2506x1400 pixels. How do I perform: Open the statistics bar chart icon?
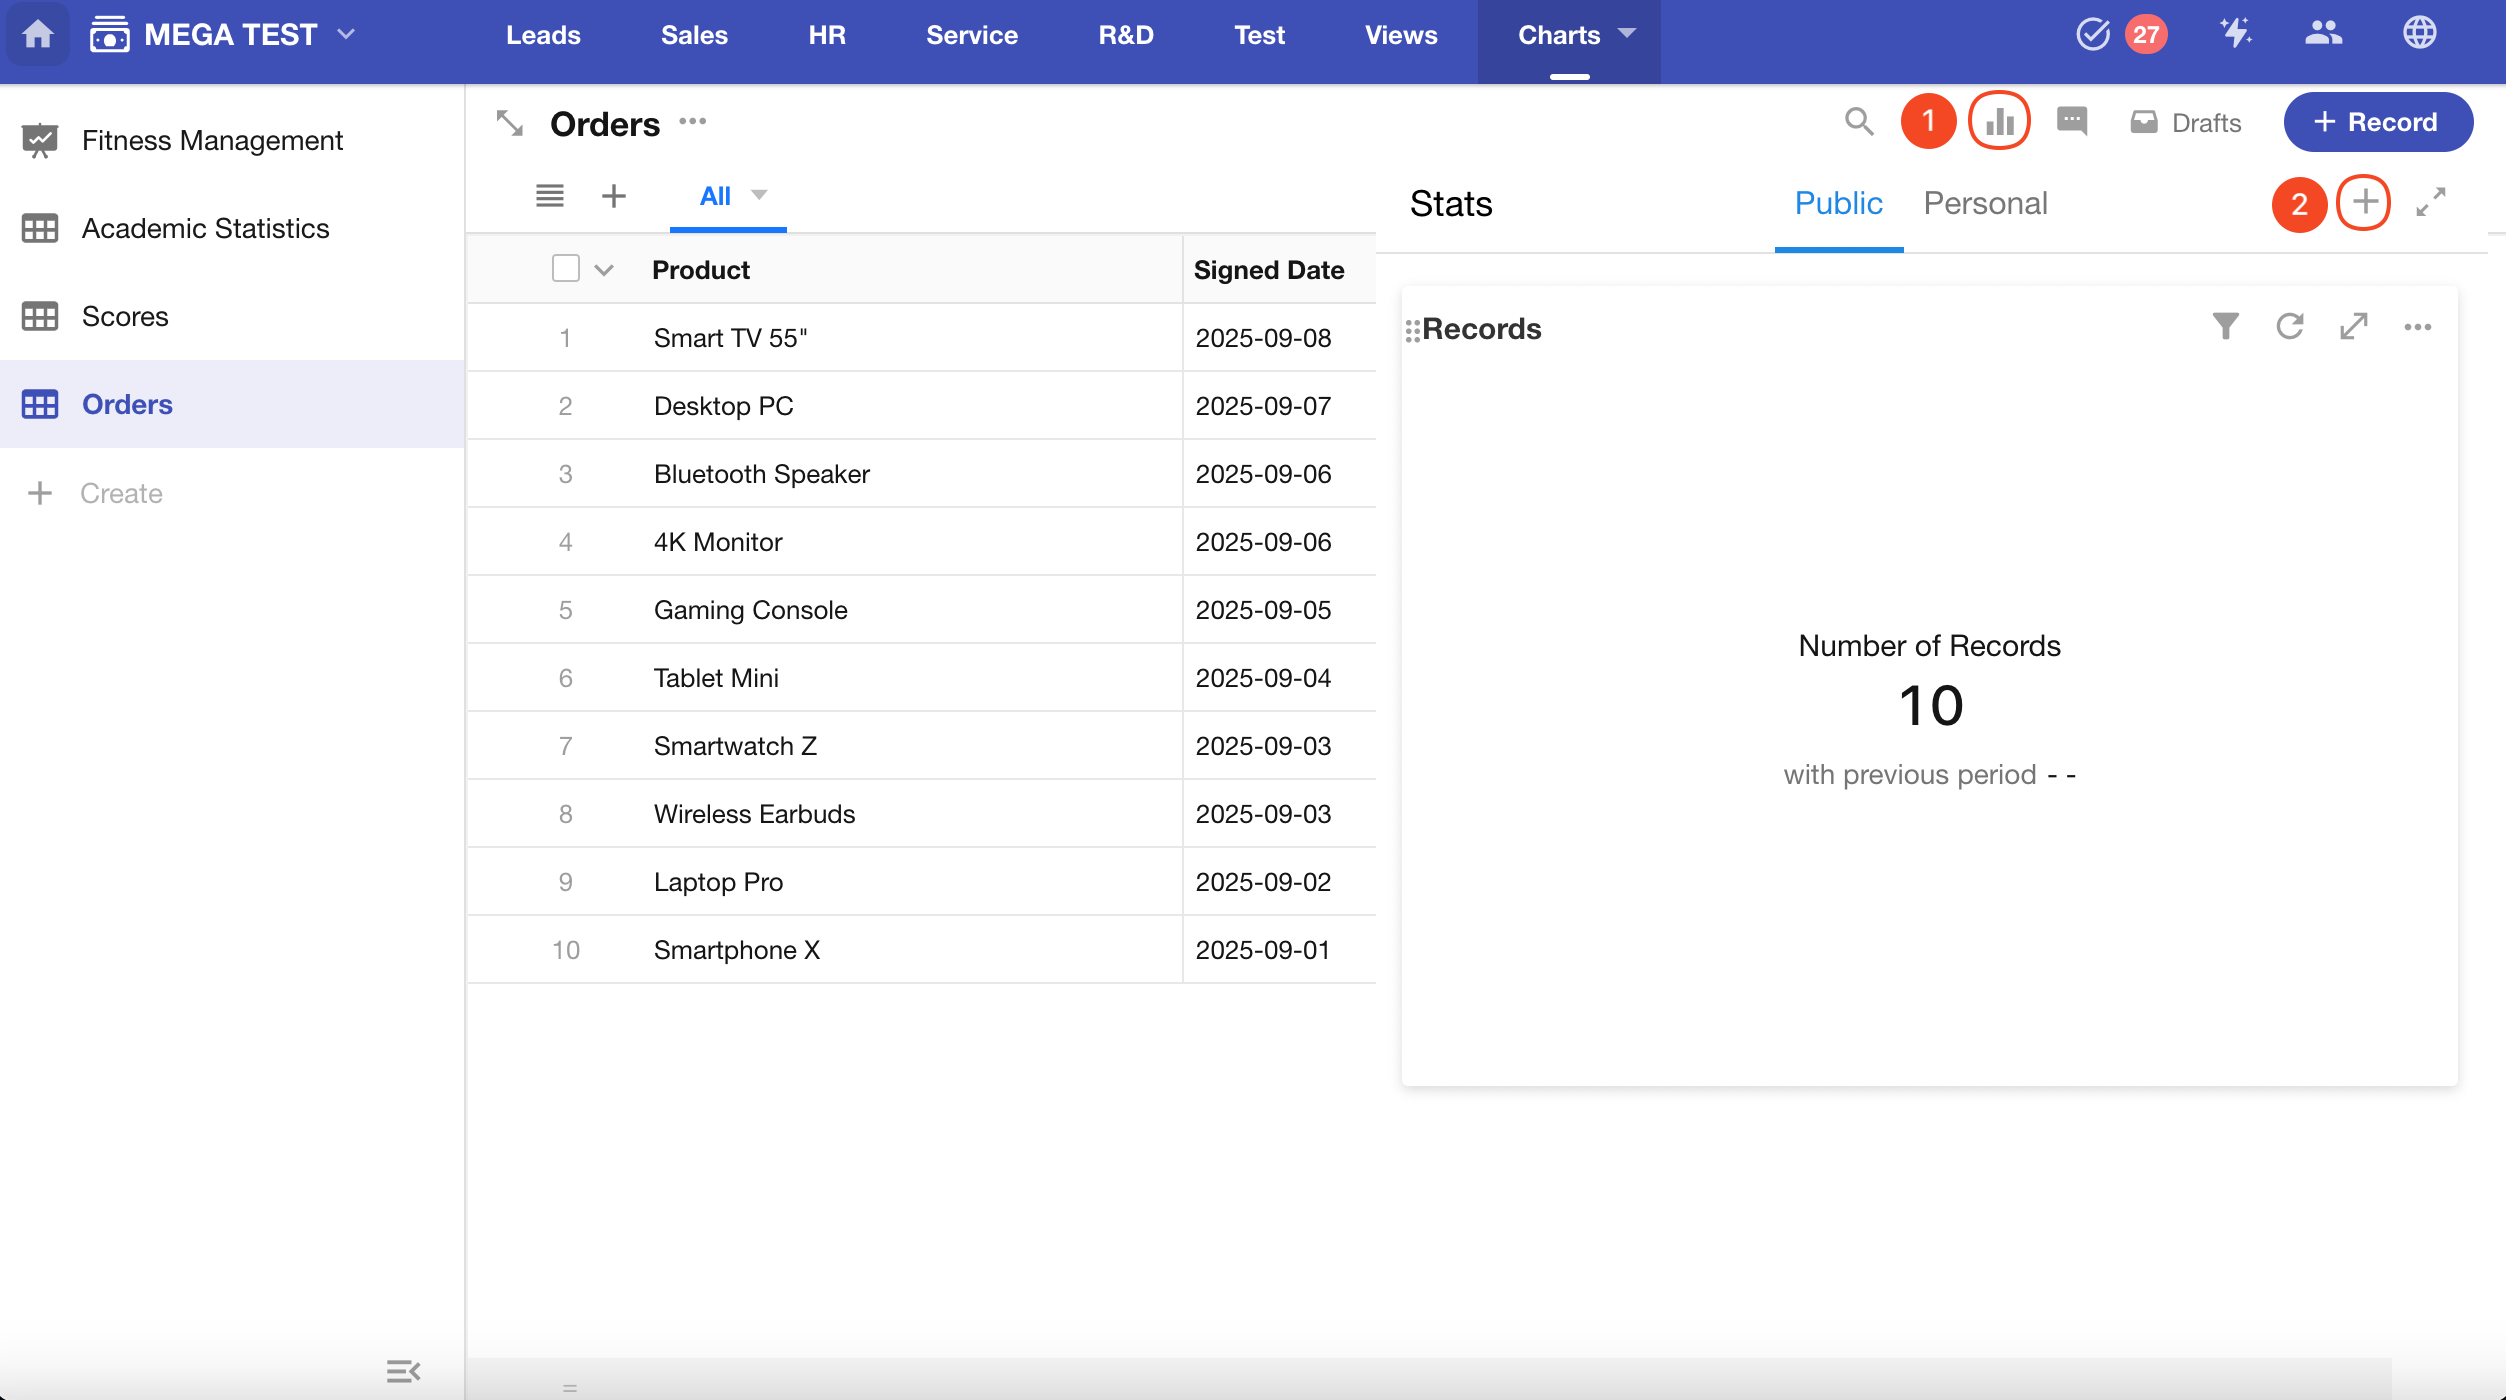pos(1999,122)
